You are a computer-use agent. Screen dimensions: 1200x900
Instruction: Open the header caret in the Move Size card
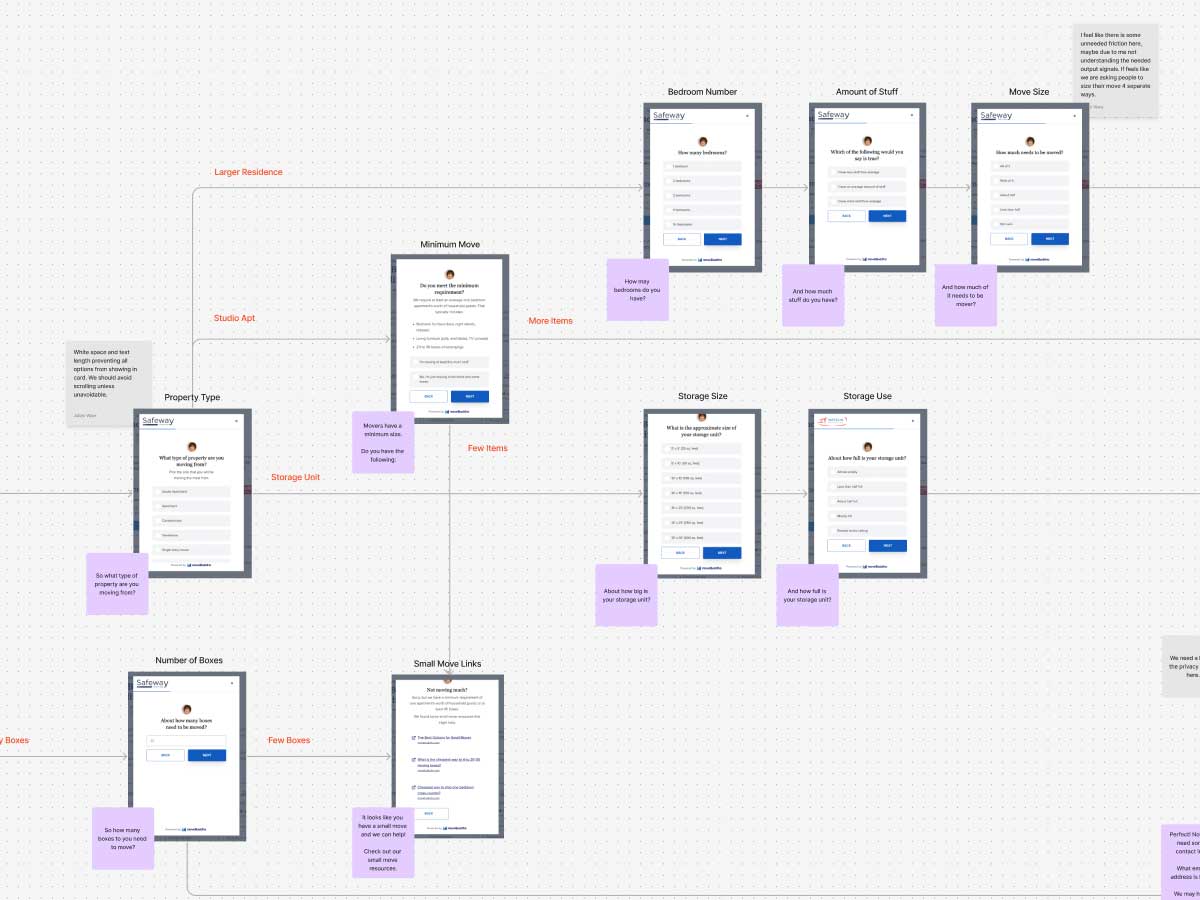1075,116
